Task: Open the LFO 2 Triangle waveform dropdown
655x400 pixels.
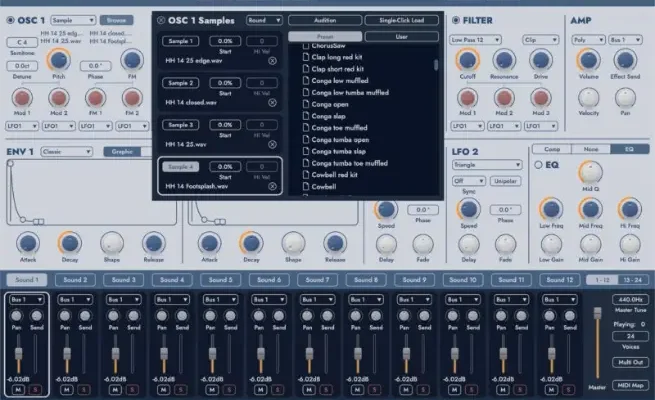Action: click(x=482, y=164)
